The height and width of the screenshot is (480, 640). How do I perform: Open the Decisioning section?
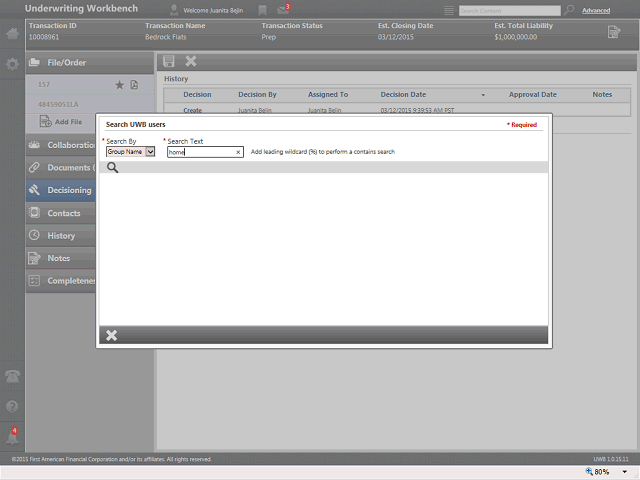click(x=61, y=190)
